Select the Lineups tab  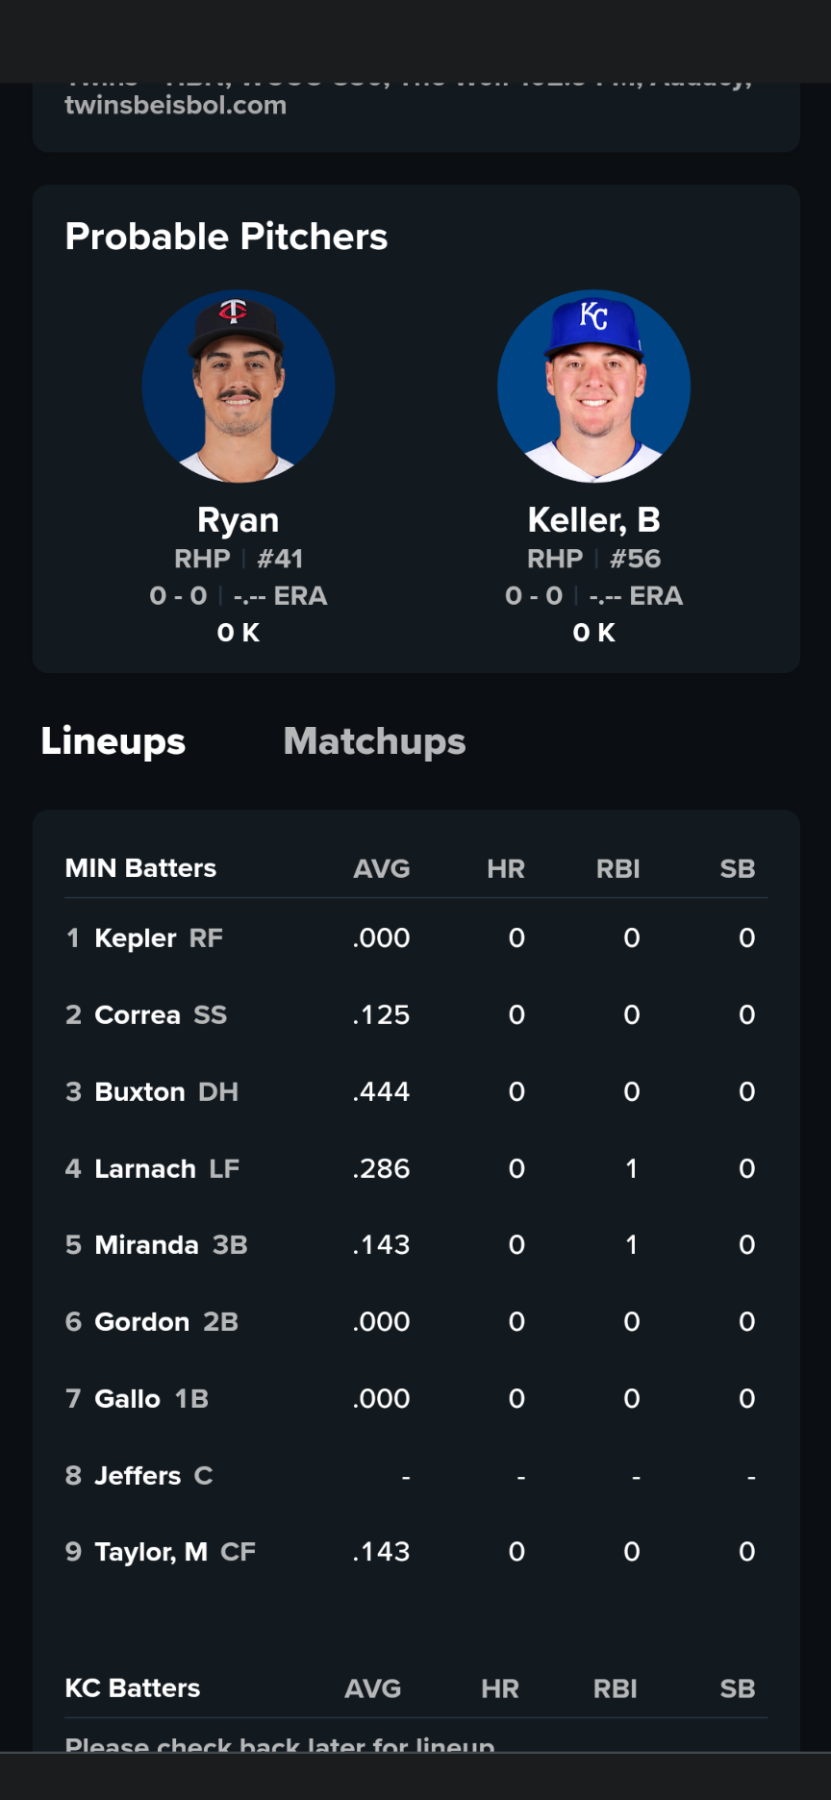tap(113, 741)
